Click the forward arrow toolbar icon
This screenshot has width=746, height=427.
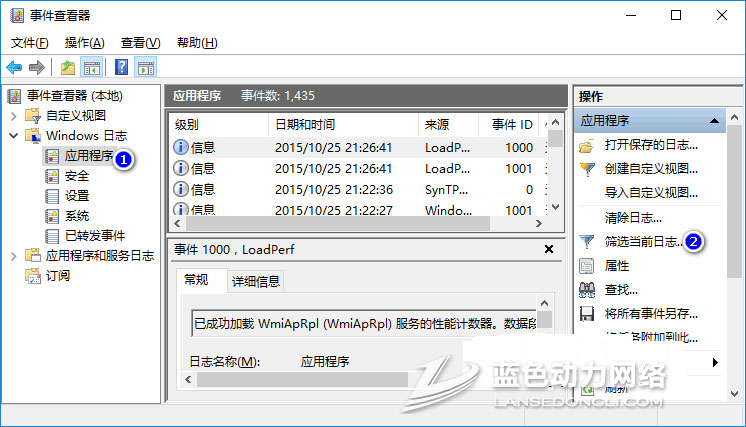point(37,67)
